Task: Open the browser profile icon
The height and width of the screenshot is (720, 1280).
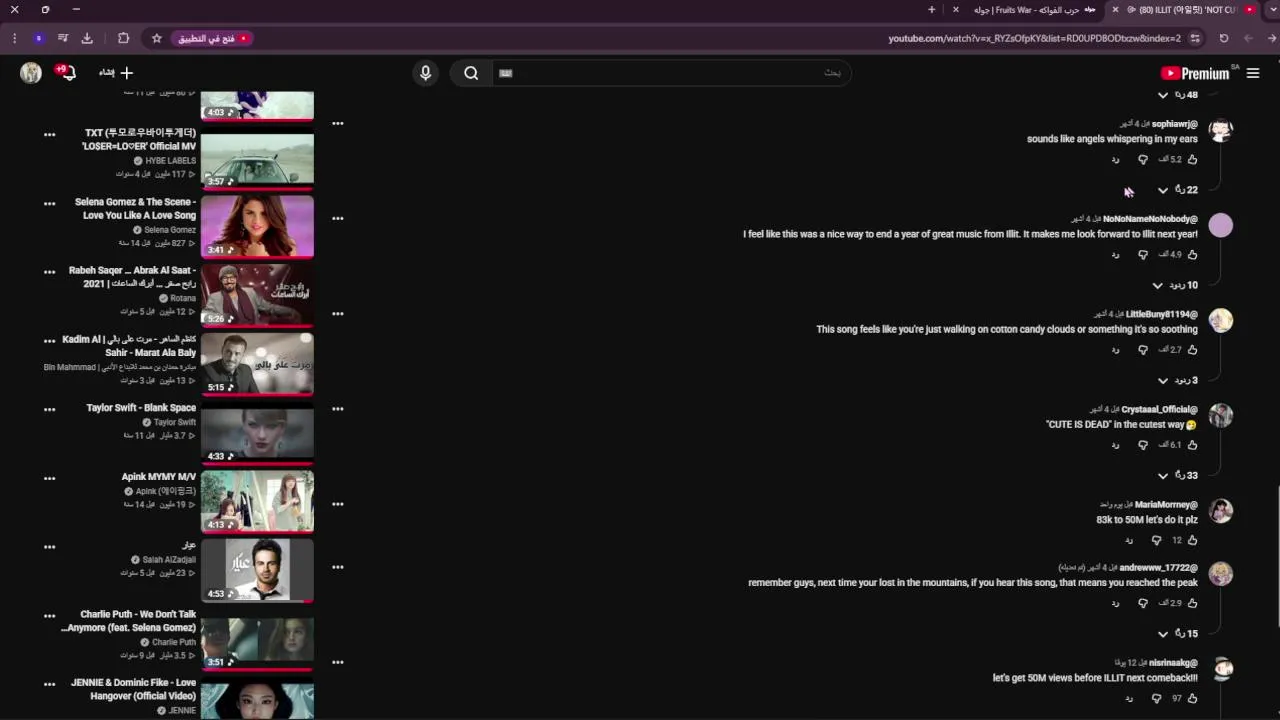Action: click(38, 38)
